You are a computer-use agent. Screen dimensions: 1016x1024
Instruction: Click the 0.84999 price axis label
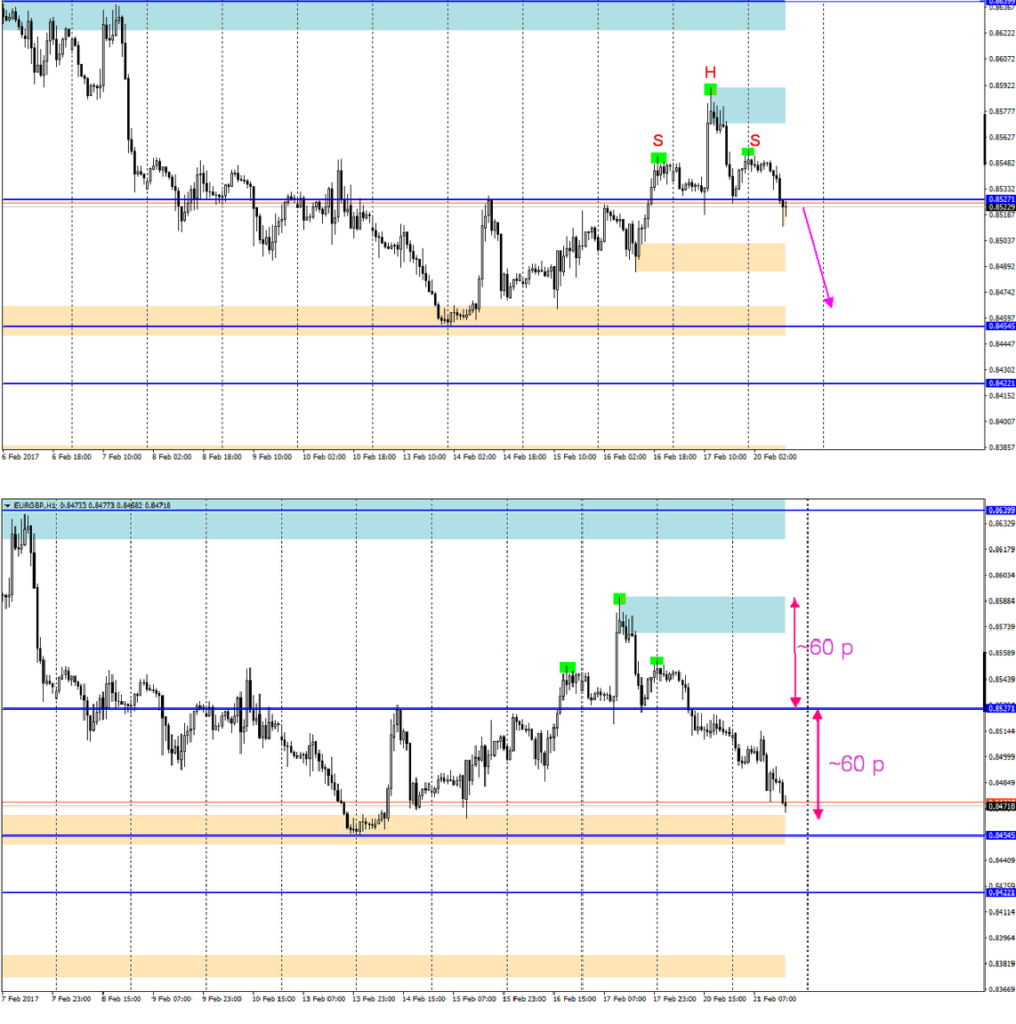[x=1002, y=757]
